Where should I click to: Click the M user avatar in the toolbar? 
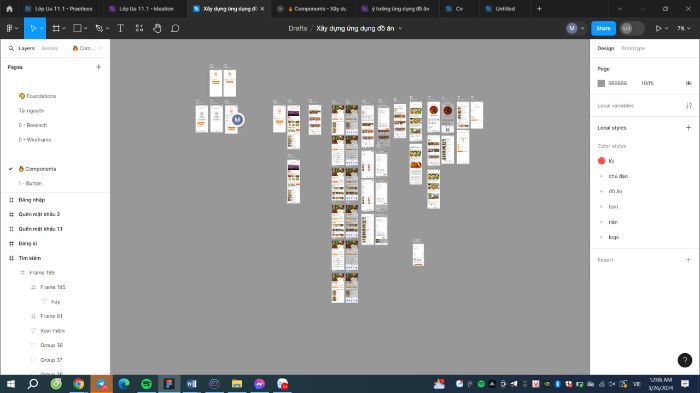click(572, 28)
